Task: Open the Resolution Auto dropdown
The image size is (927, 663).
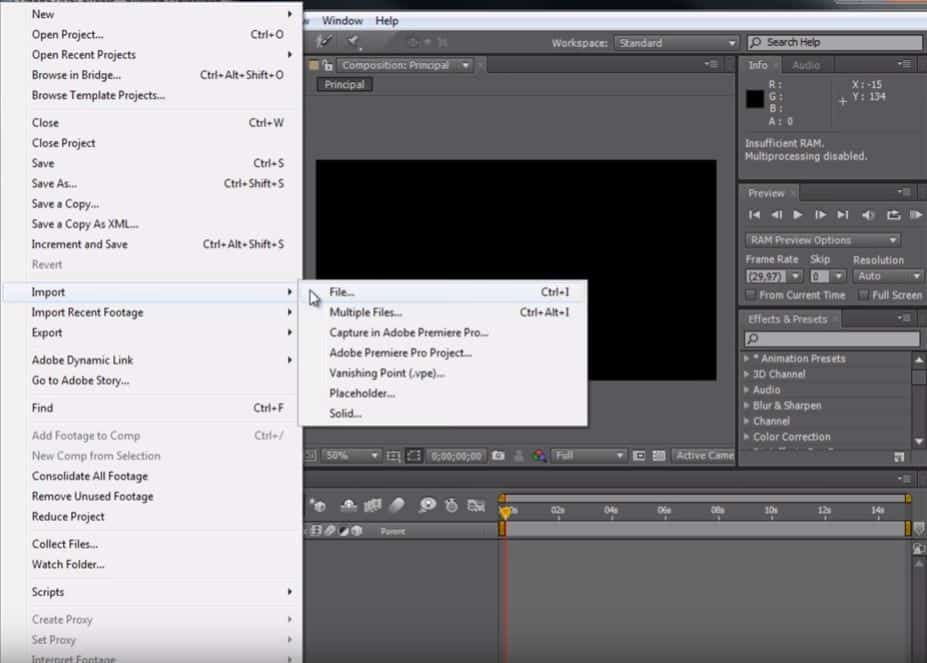Action: tap(888, 276)
